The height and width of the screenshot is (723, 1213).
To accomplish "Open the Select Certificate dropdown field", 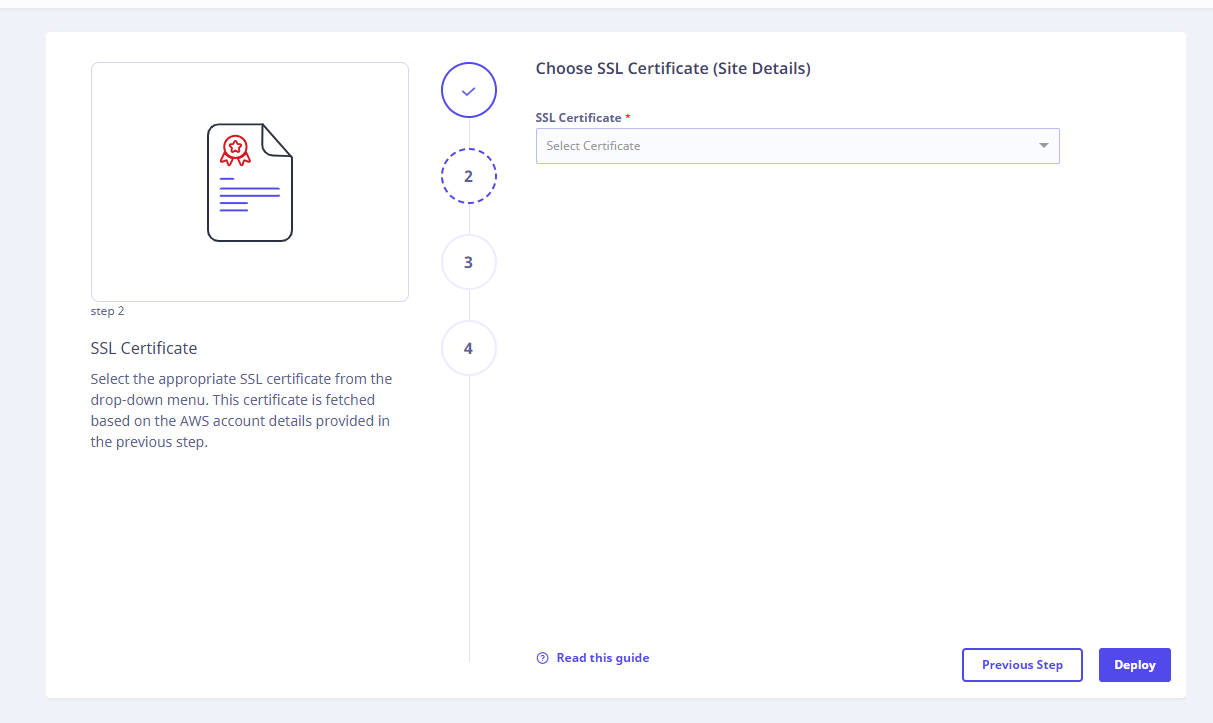I will (x=780, y=146).
